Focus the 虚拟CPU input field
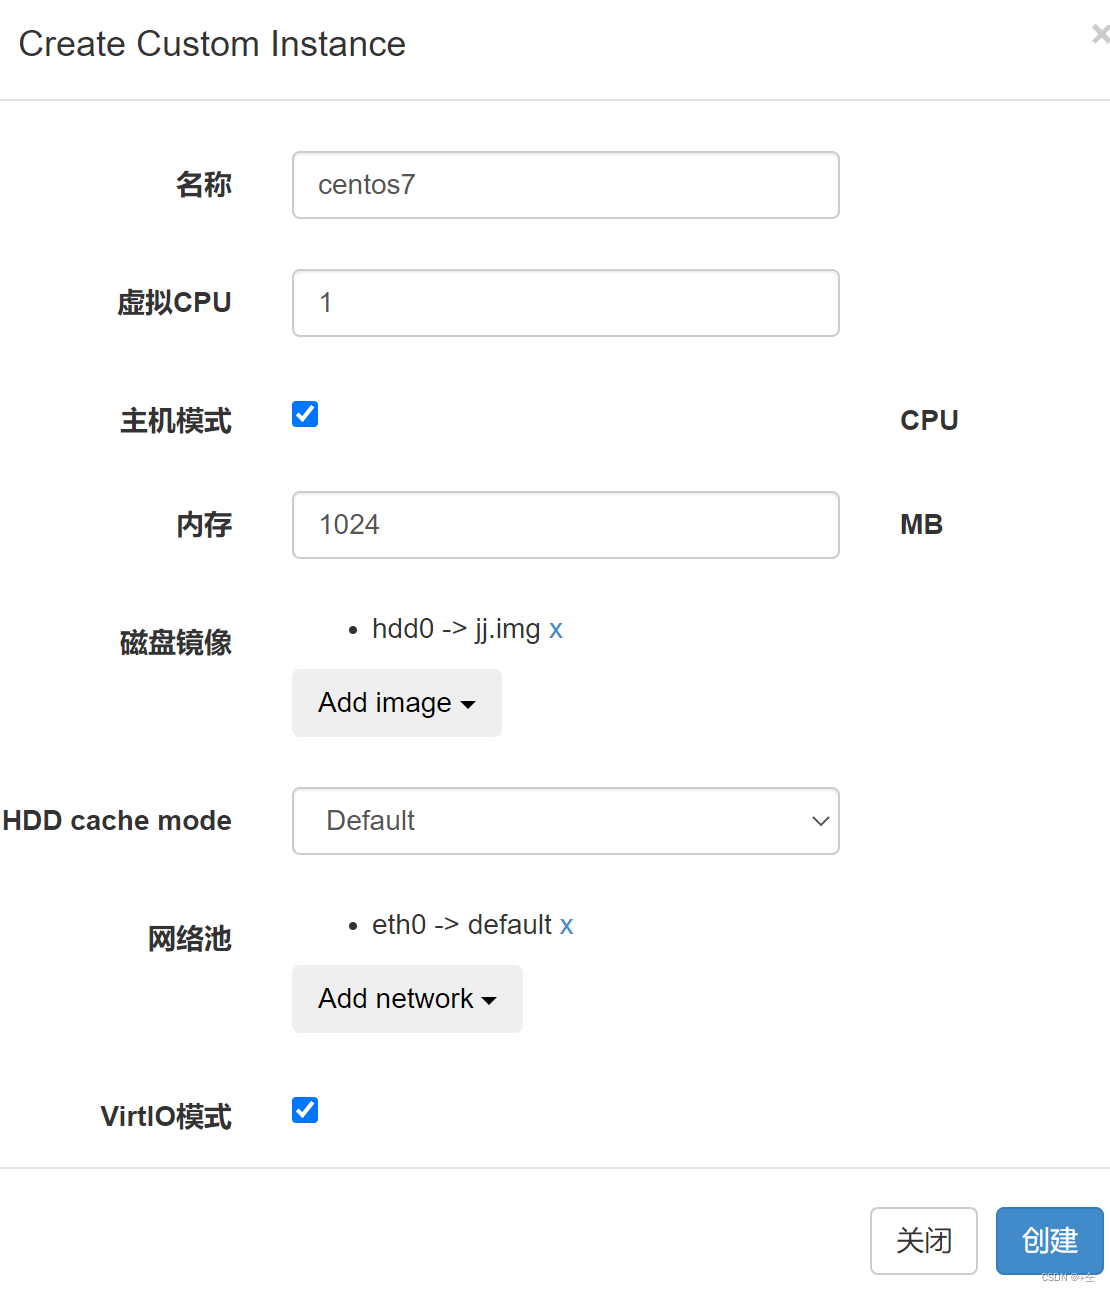This screenshot has height=1291, width=1110. [x=566, y=303]
